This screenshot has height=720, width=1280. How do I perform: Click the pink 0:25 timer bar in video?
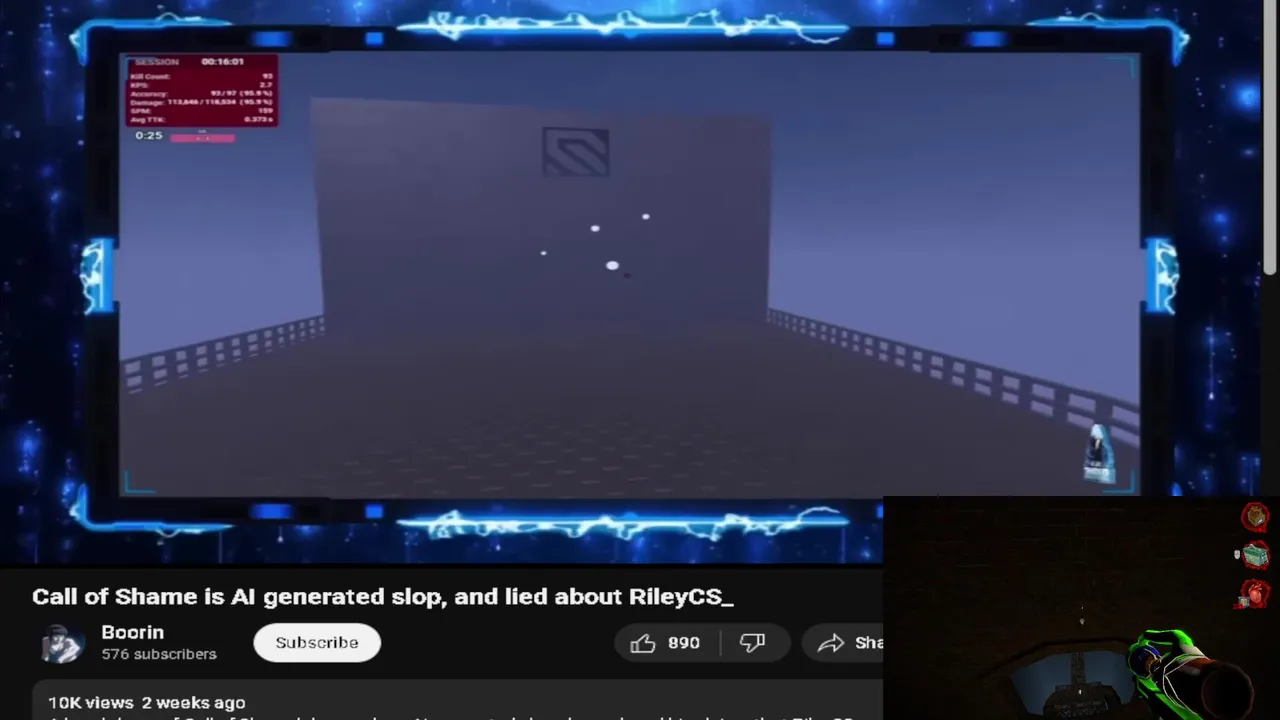203,137
